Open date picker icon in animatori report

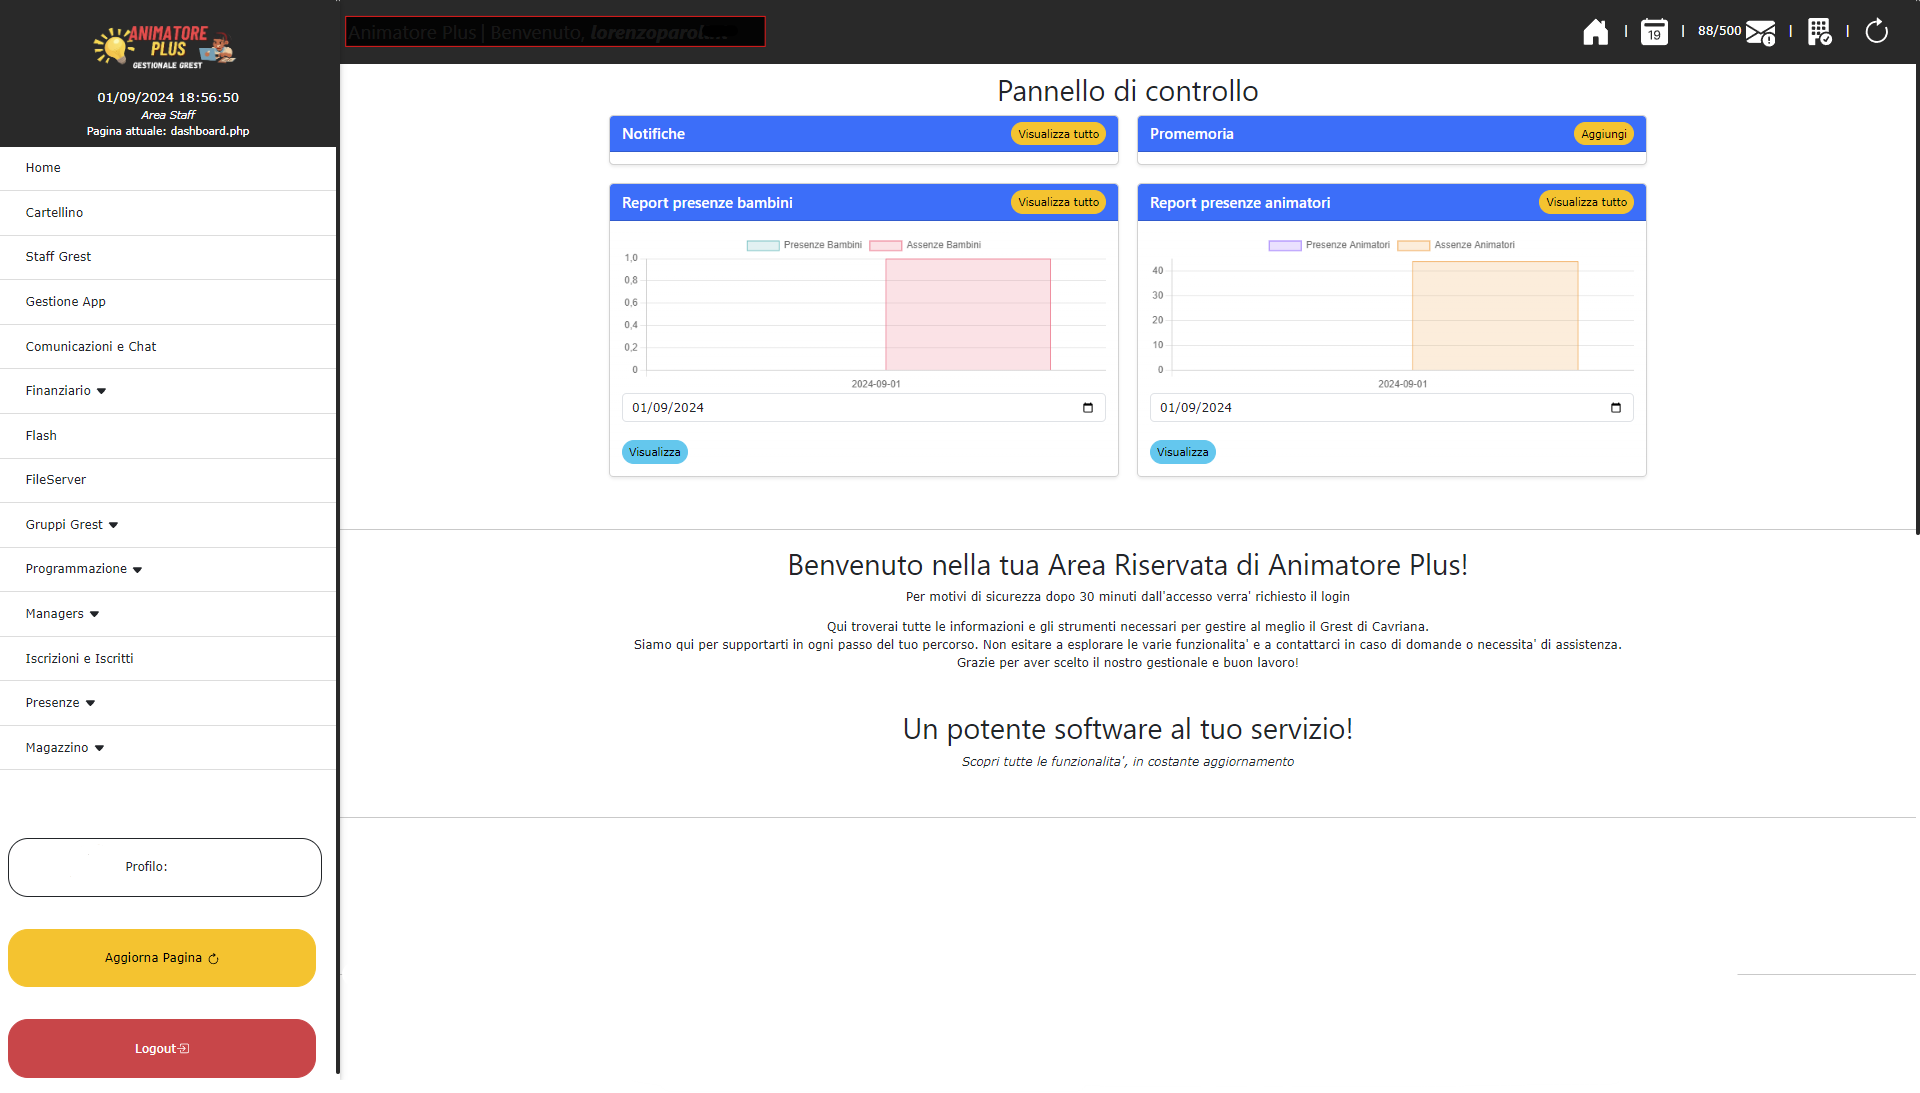(1616, 408)
